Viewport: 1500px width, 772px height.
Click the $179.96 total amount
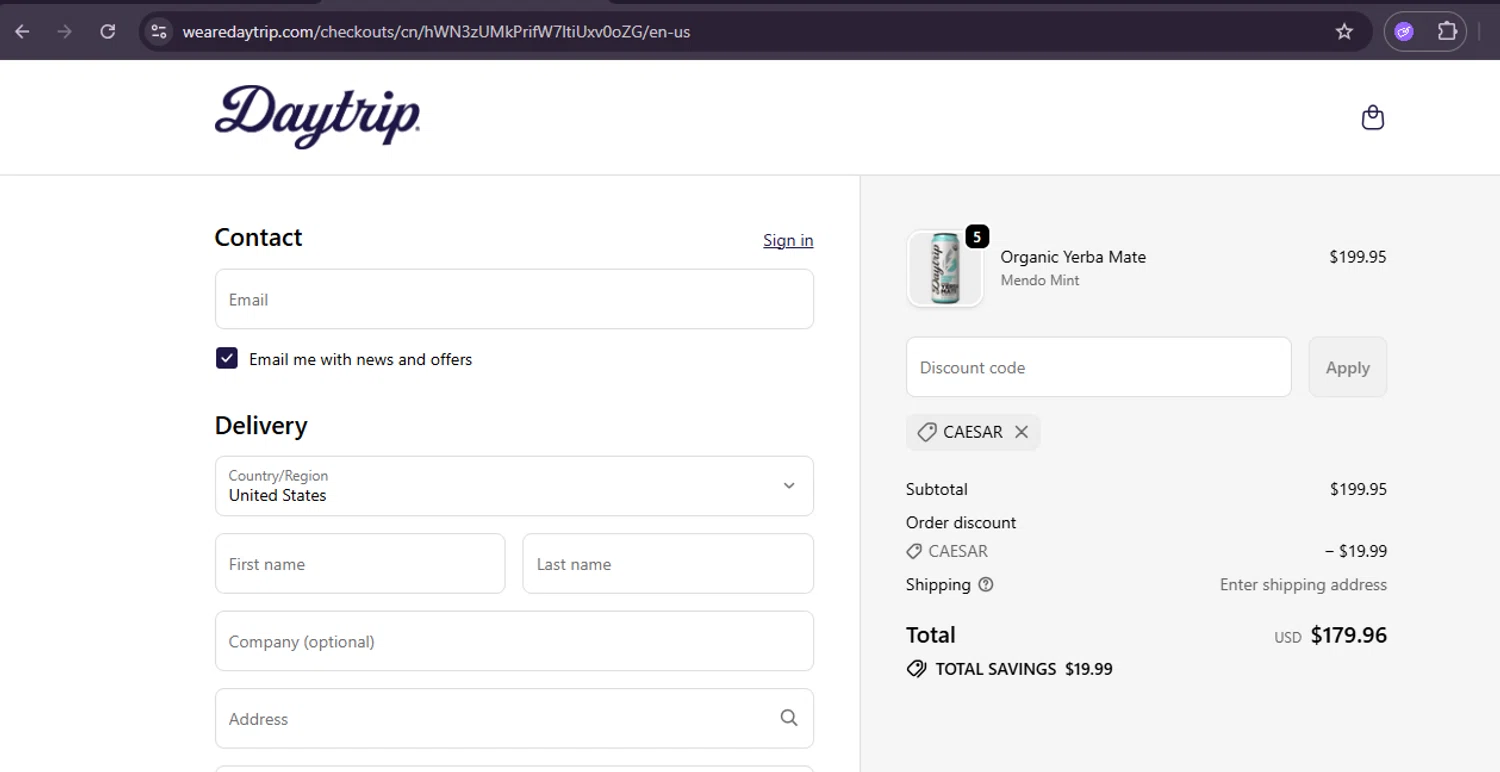pyautogui.click(x=1349, y=635)
